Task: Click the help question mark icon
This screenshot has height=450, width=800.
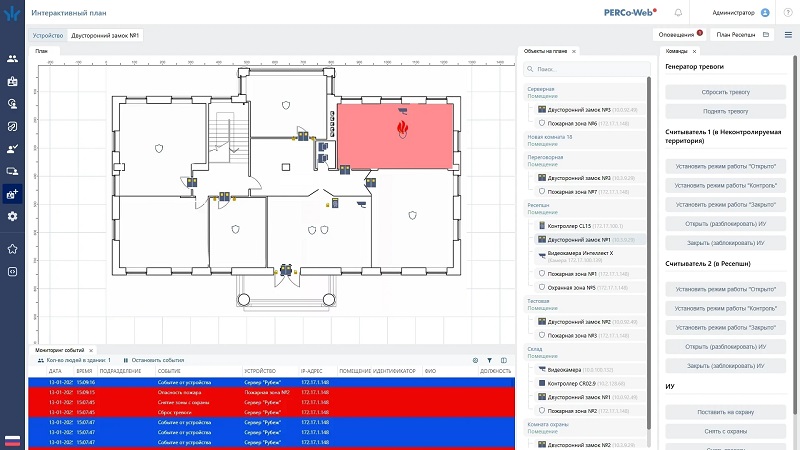Action: pos(787,13)
